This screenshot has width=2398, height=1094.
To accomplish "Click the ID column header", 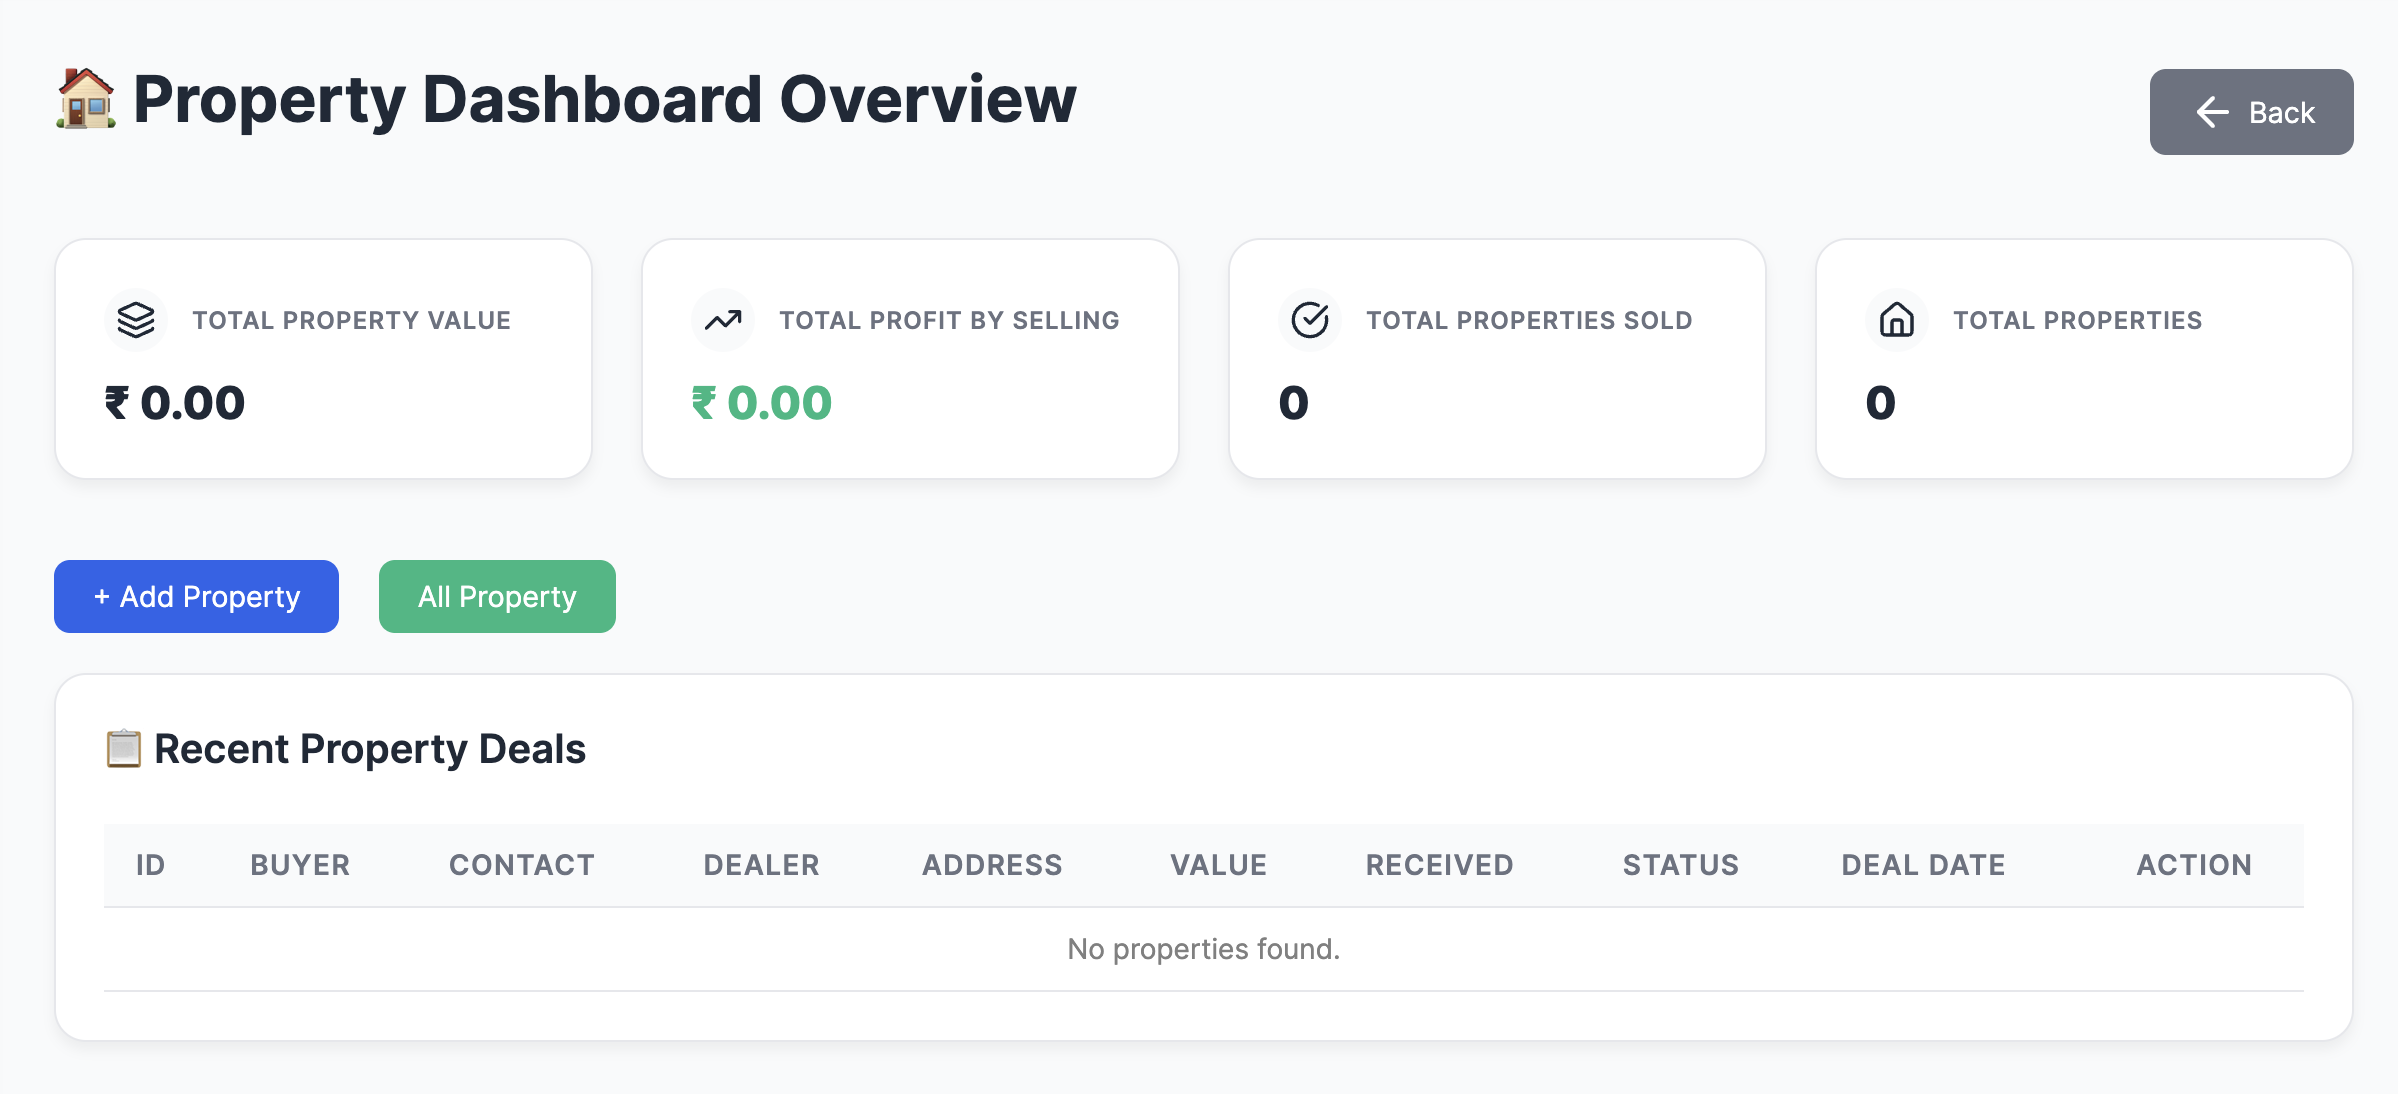I will coord(151,865).
